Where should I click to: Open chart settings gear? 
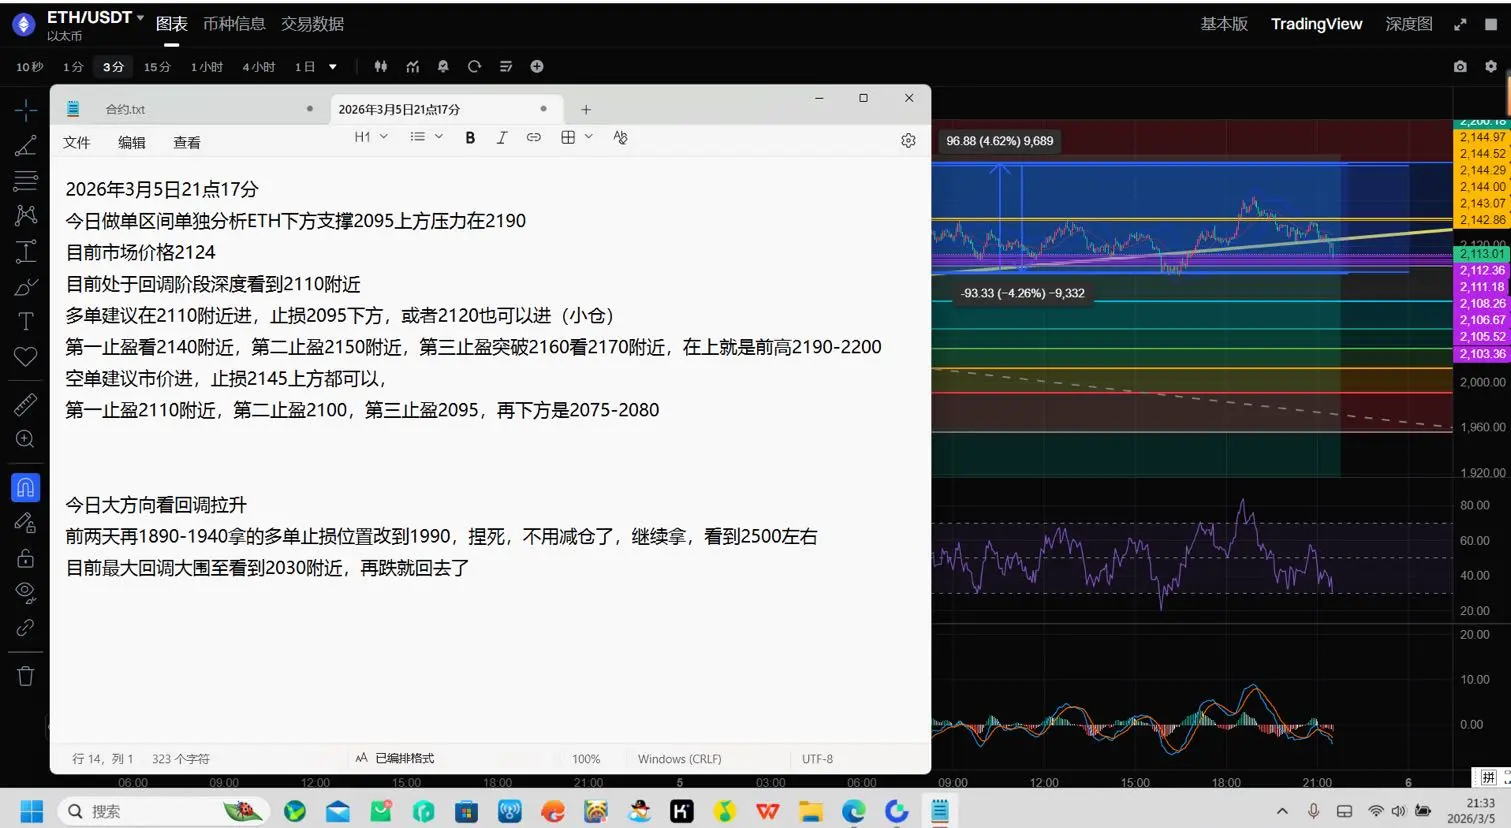coord(1491,67)
